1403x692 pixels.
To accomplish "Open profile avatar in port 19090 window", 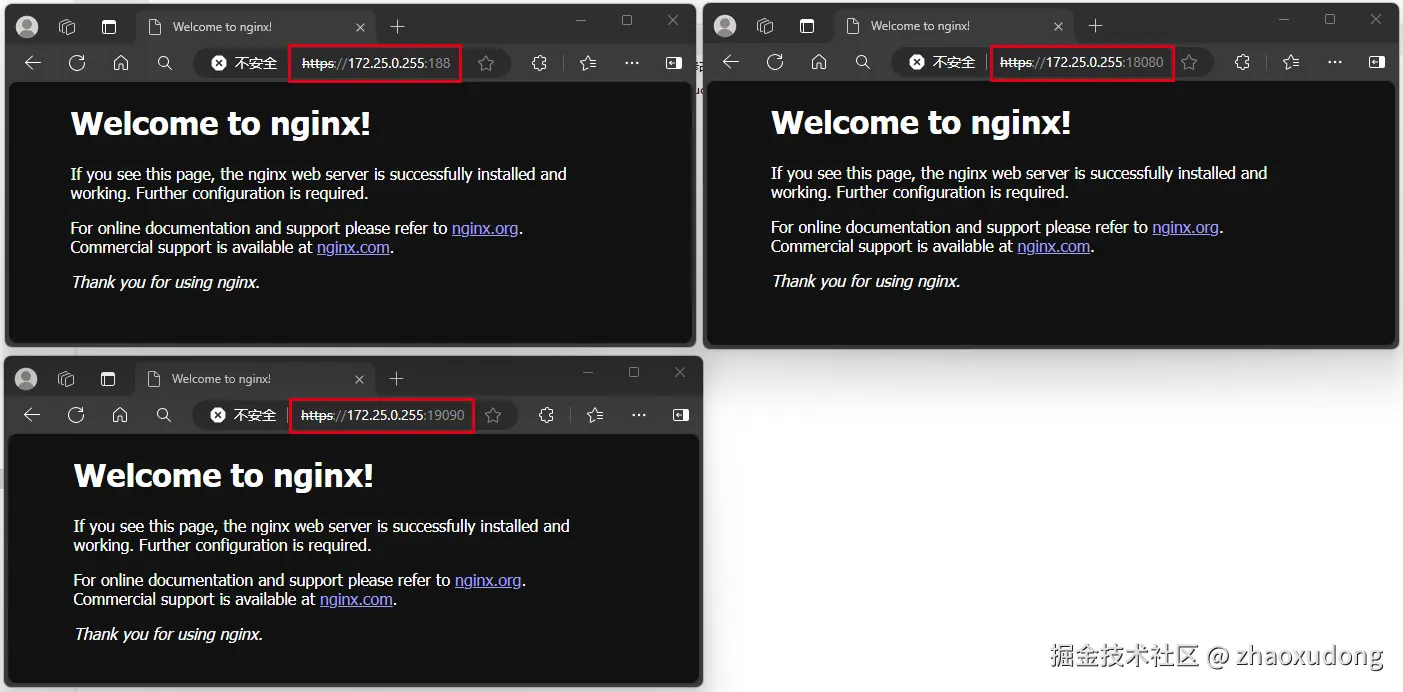I will tap(26, 379).
